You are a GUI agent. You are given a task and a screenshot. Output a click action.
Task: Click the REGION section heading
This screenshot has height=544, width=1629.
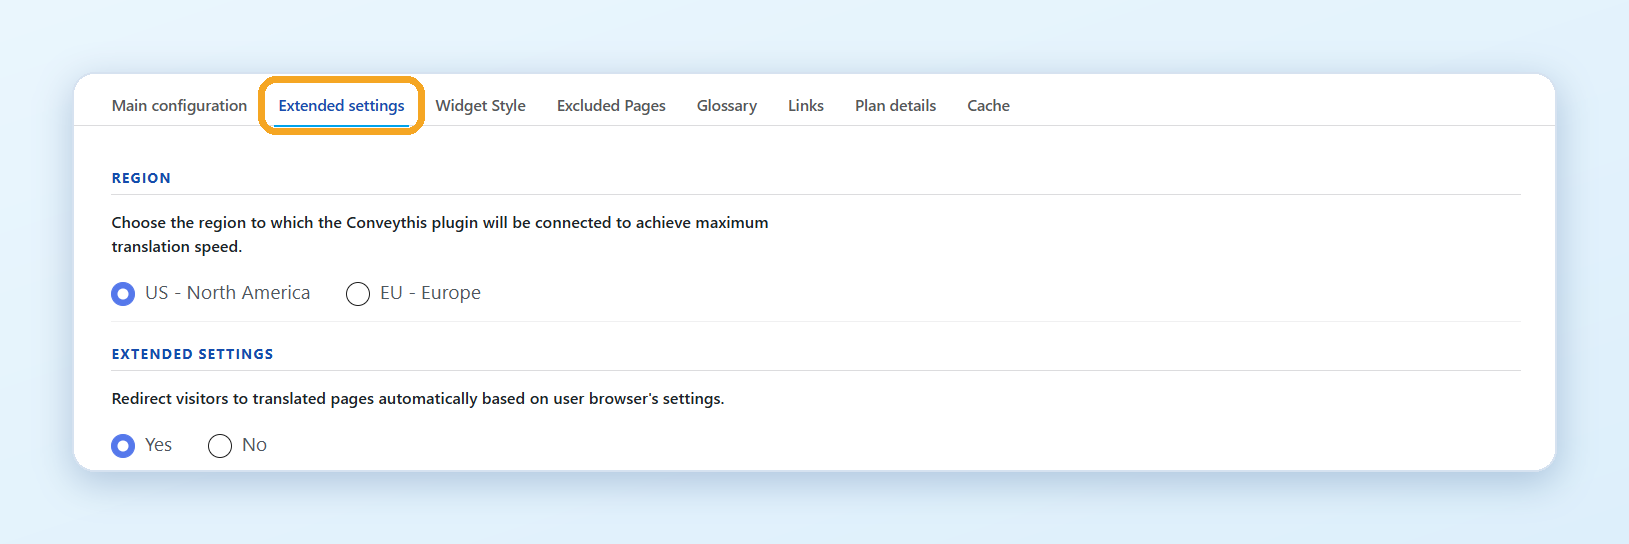[x=141, y=178]
